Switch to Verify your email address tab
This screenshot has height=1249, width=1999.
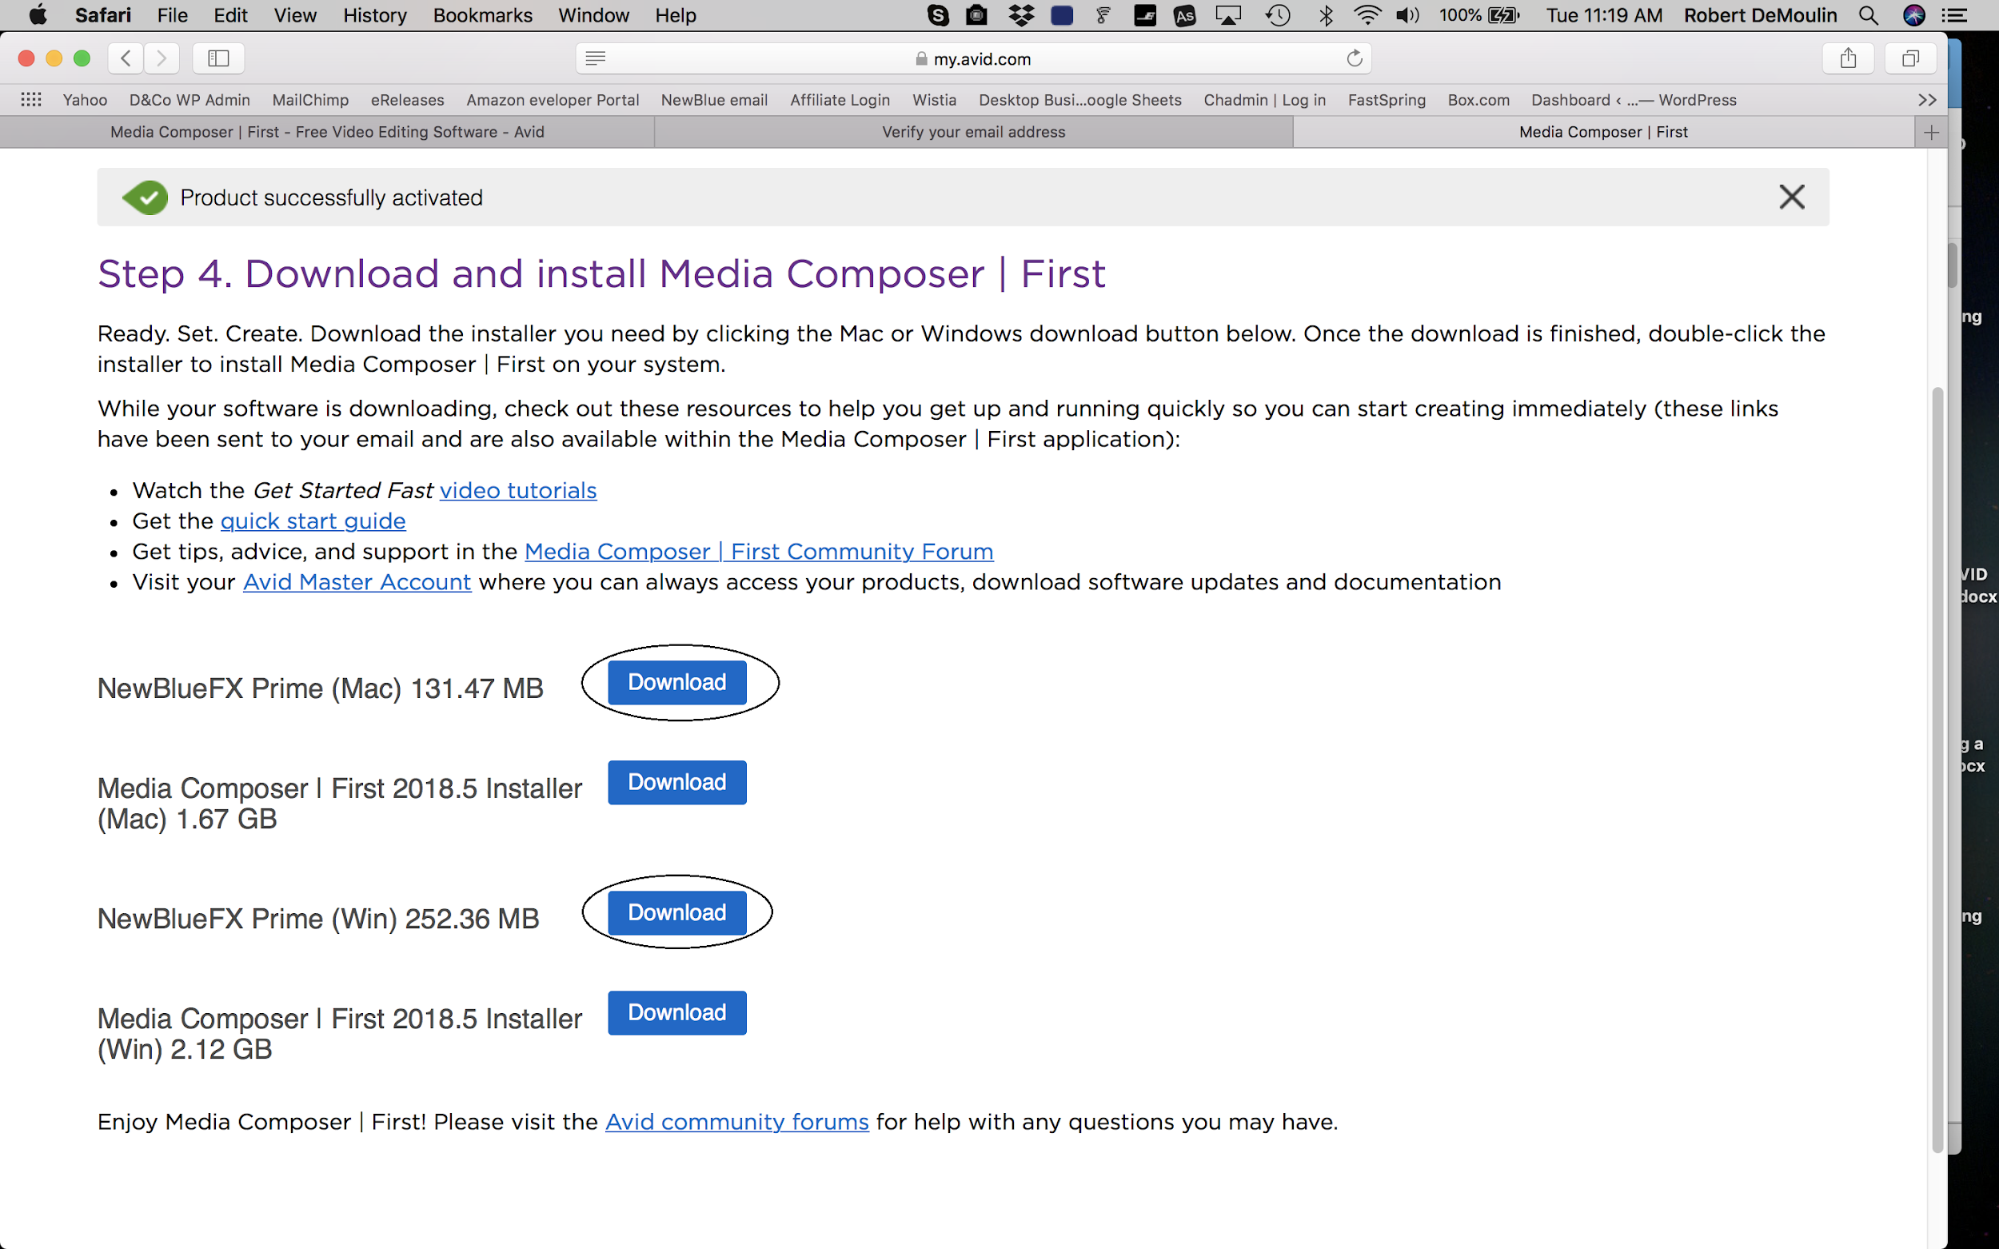[973, 132]
